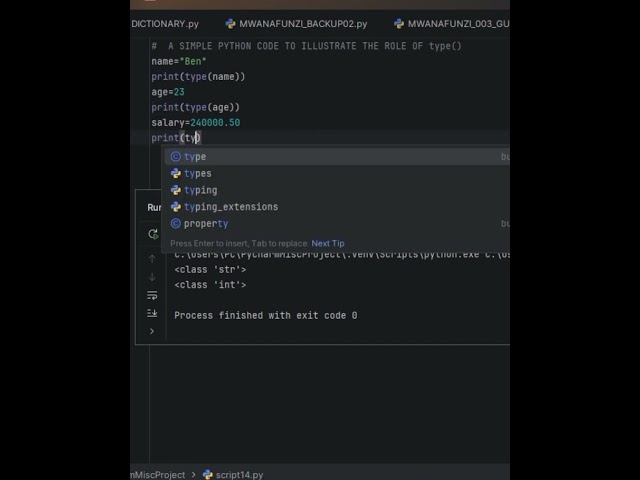Click script14.py in breadcrumb bar
The image size is (640, 480).
coord(239,475)
